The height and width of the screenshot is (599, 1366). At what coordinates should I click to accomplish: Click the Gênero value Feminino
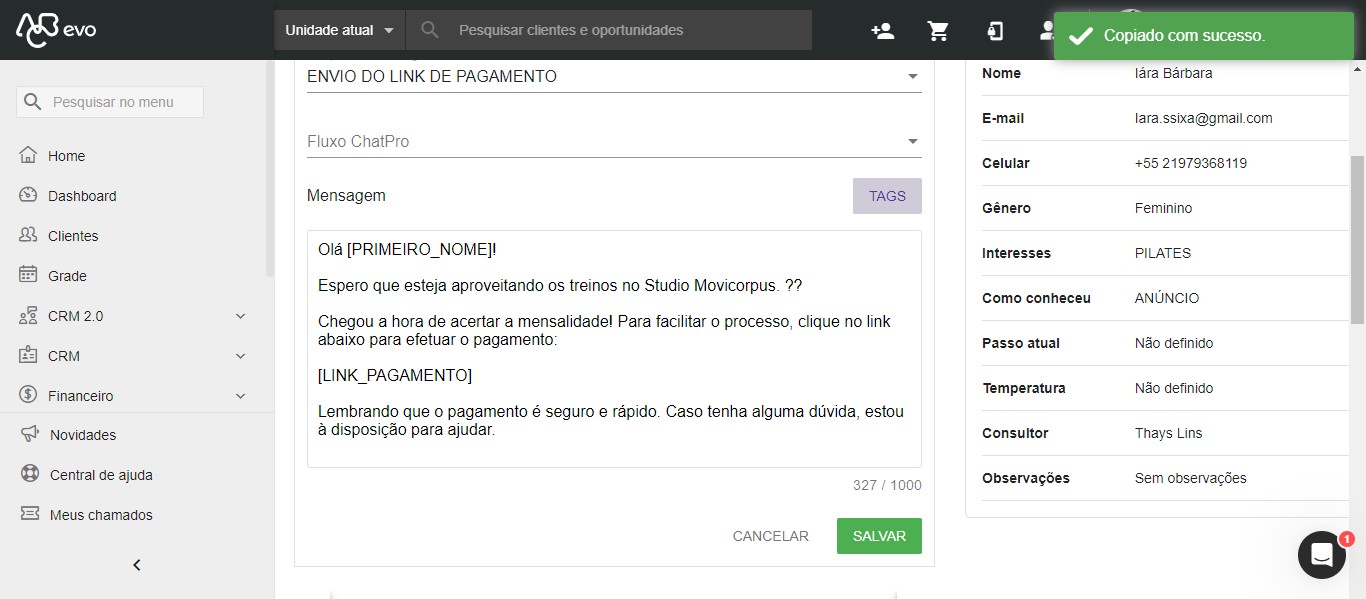(1163, 208)
